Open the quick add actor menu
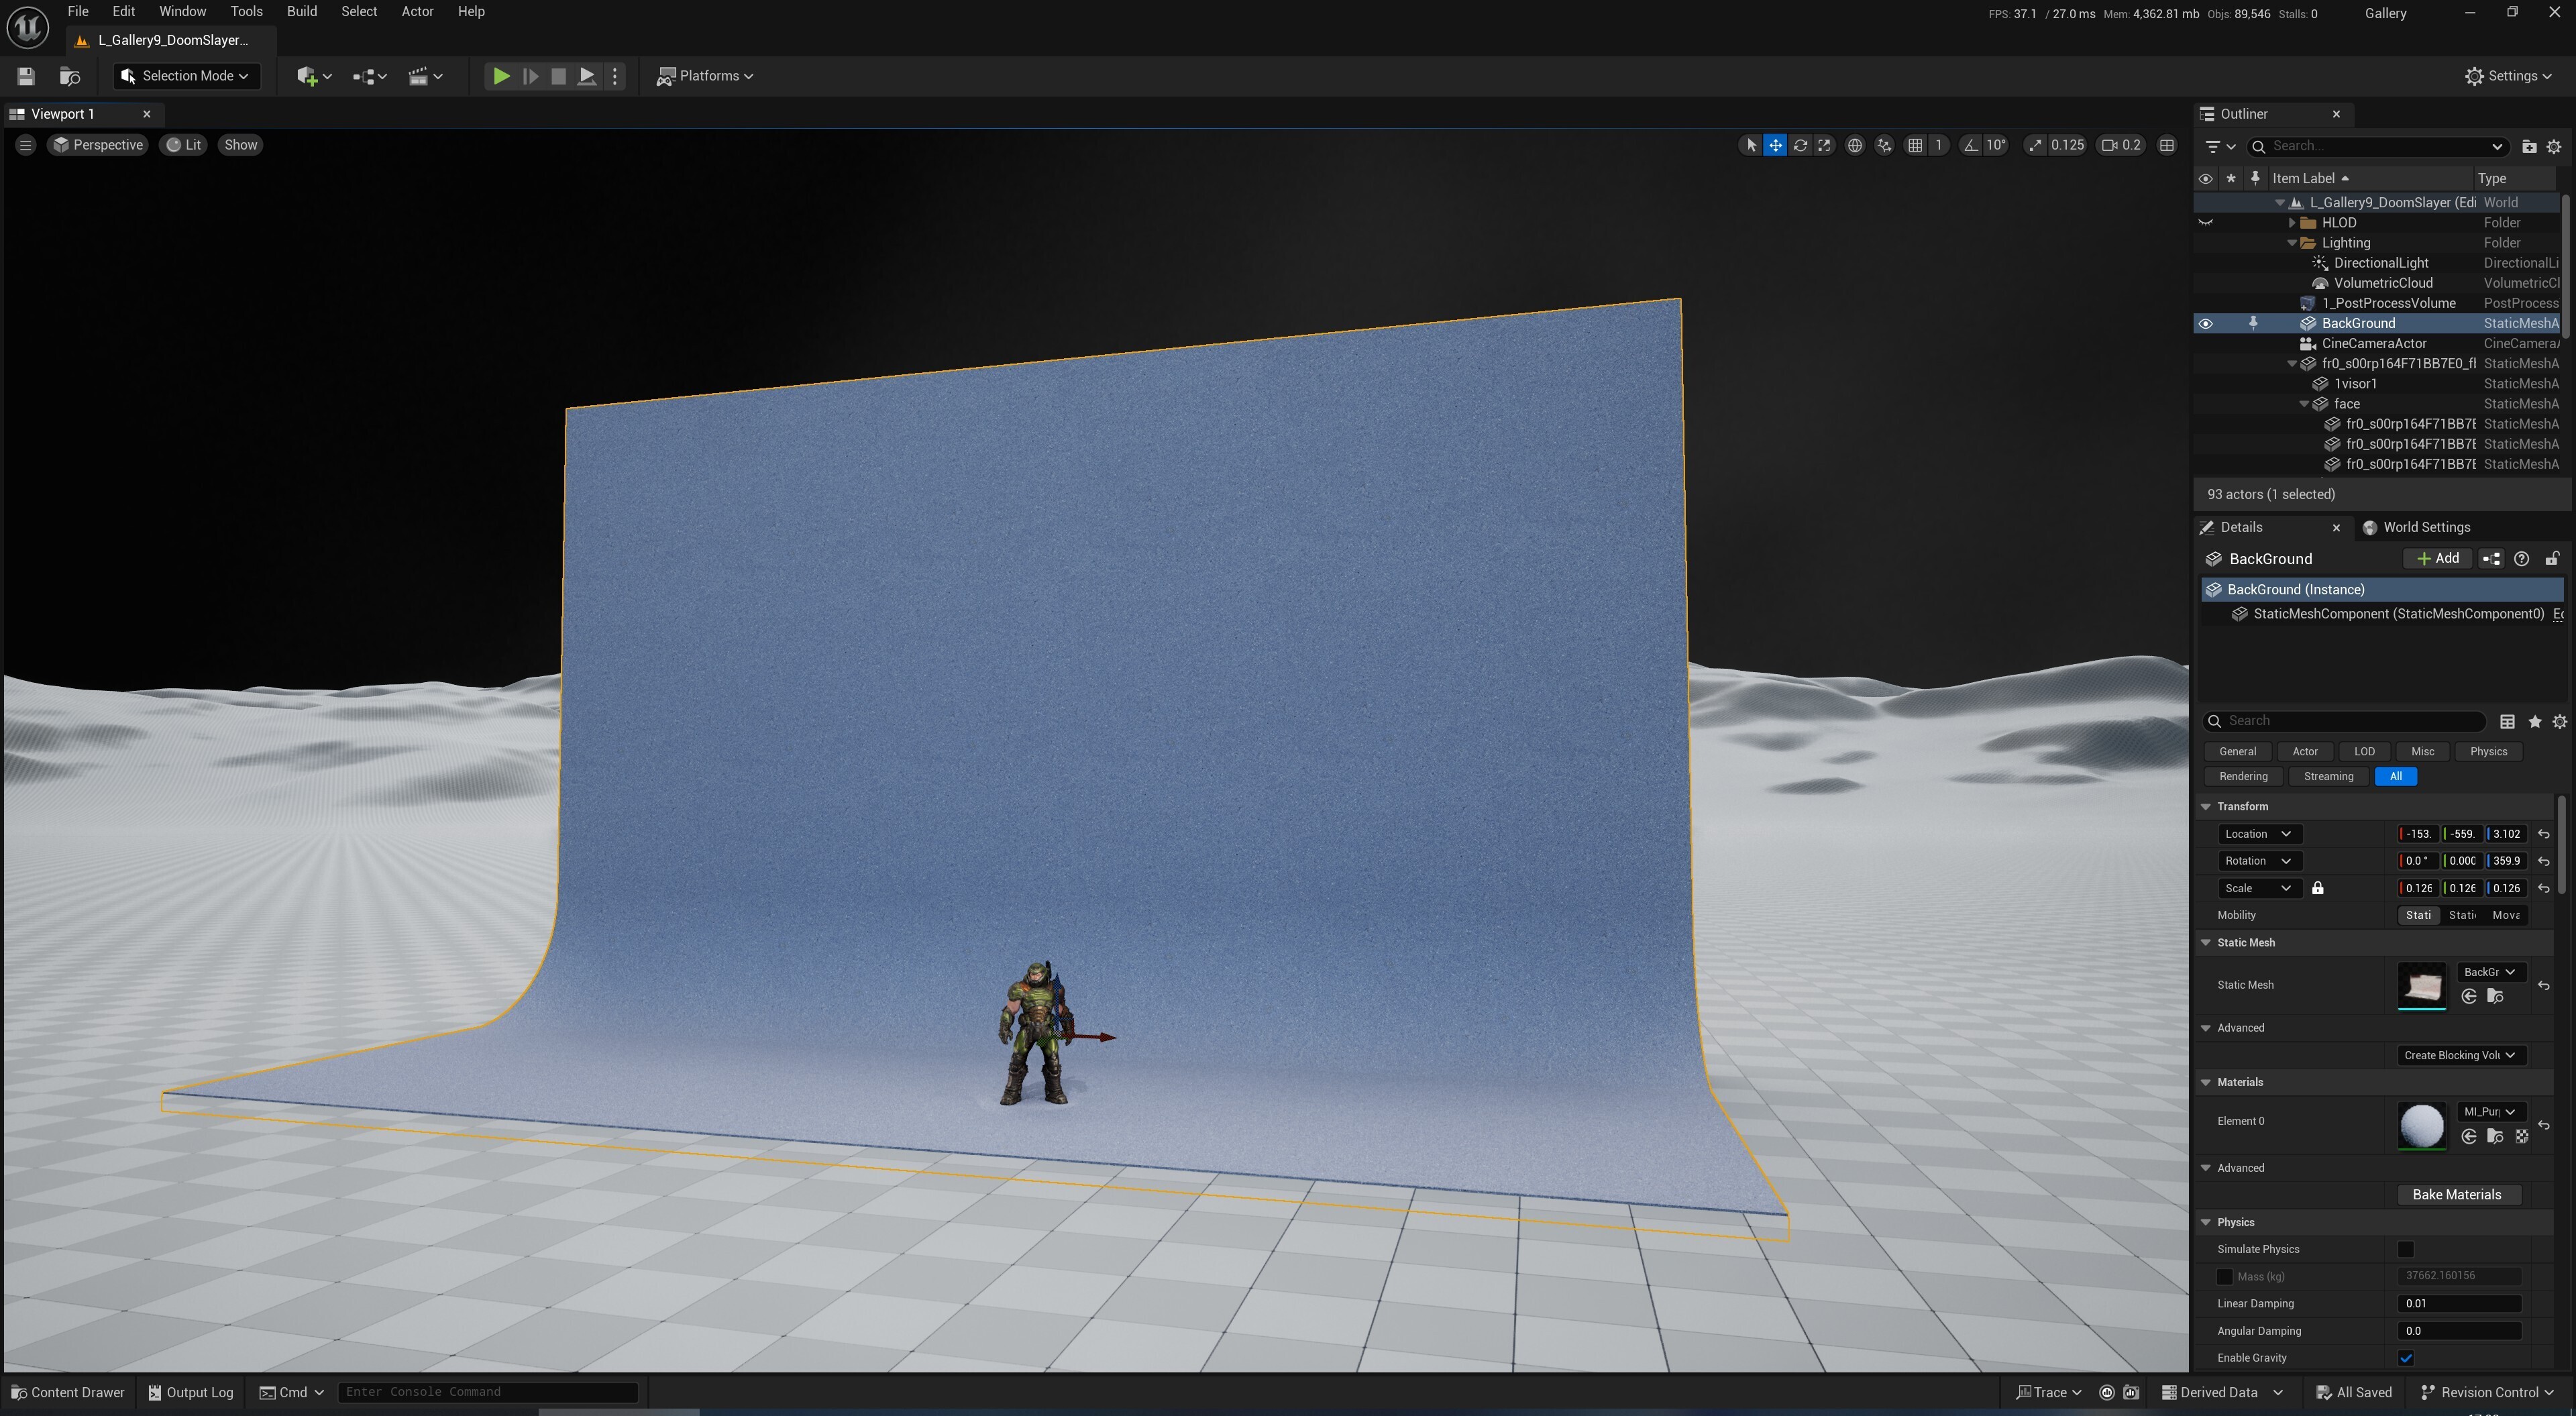 pos(313,76)
